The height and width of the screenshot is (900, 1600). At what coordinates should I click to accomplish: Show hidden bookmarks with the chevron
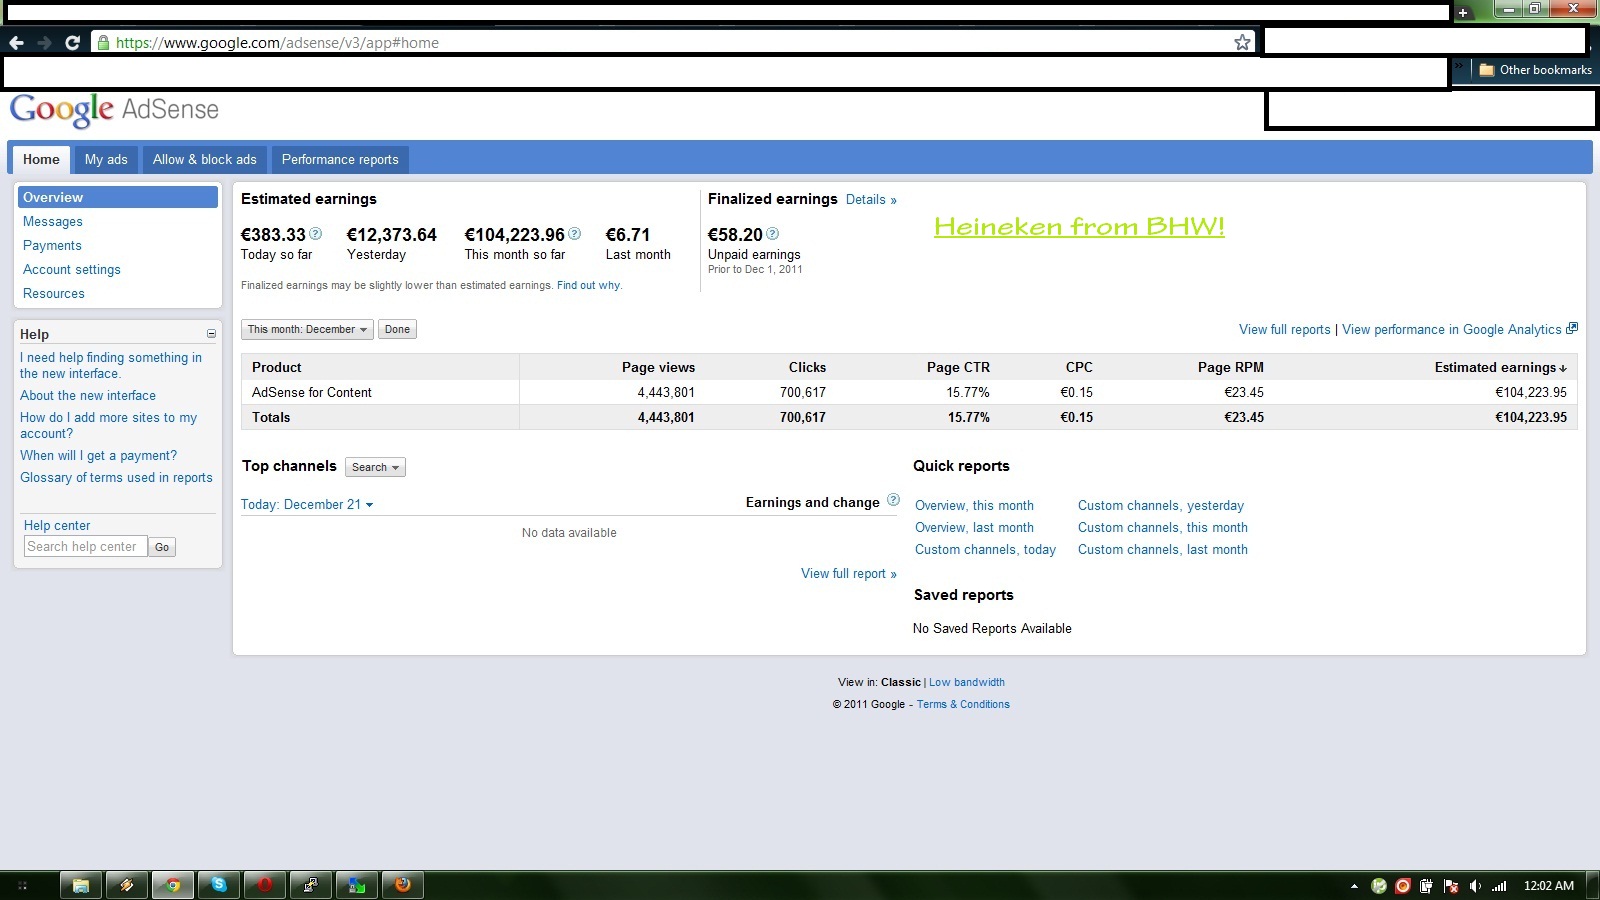tap(1459, 67)
